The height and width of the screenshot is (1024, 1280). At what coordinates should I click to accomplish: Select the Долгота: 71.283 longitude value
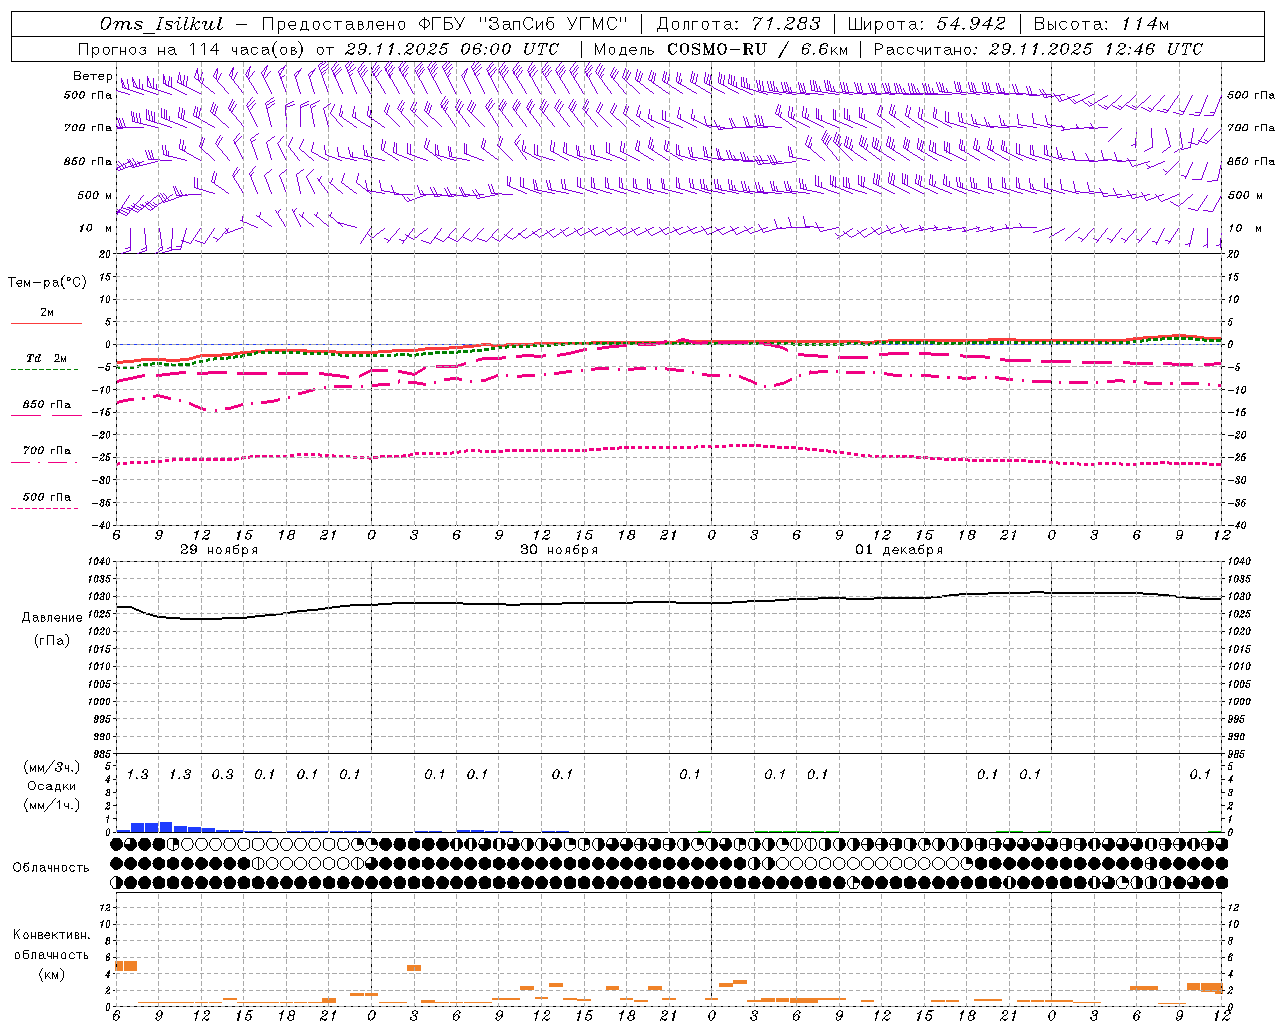click(738, 24)
